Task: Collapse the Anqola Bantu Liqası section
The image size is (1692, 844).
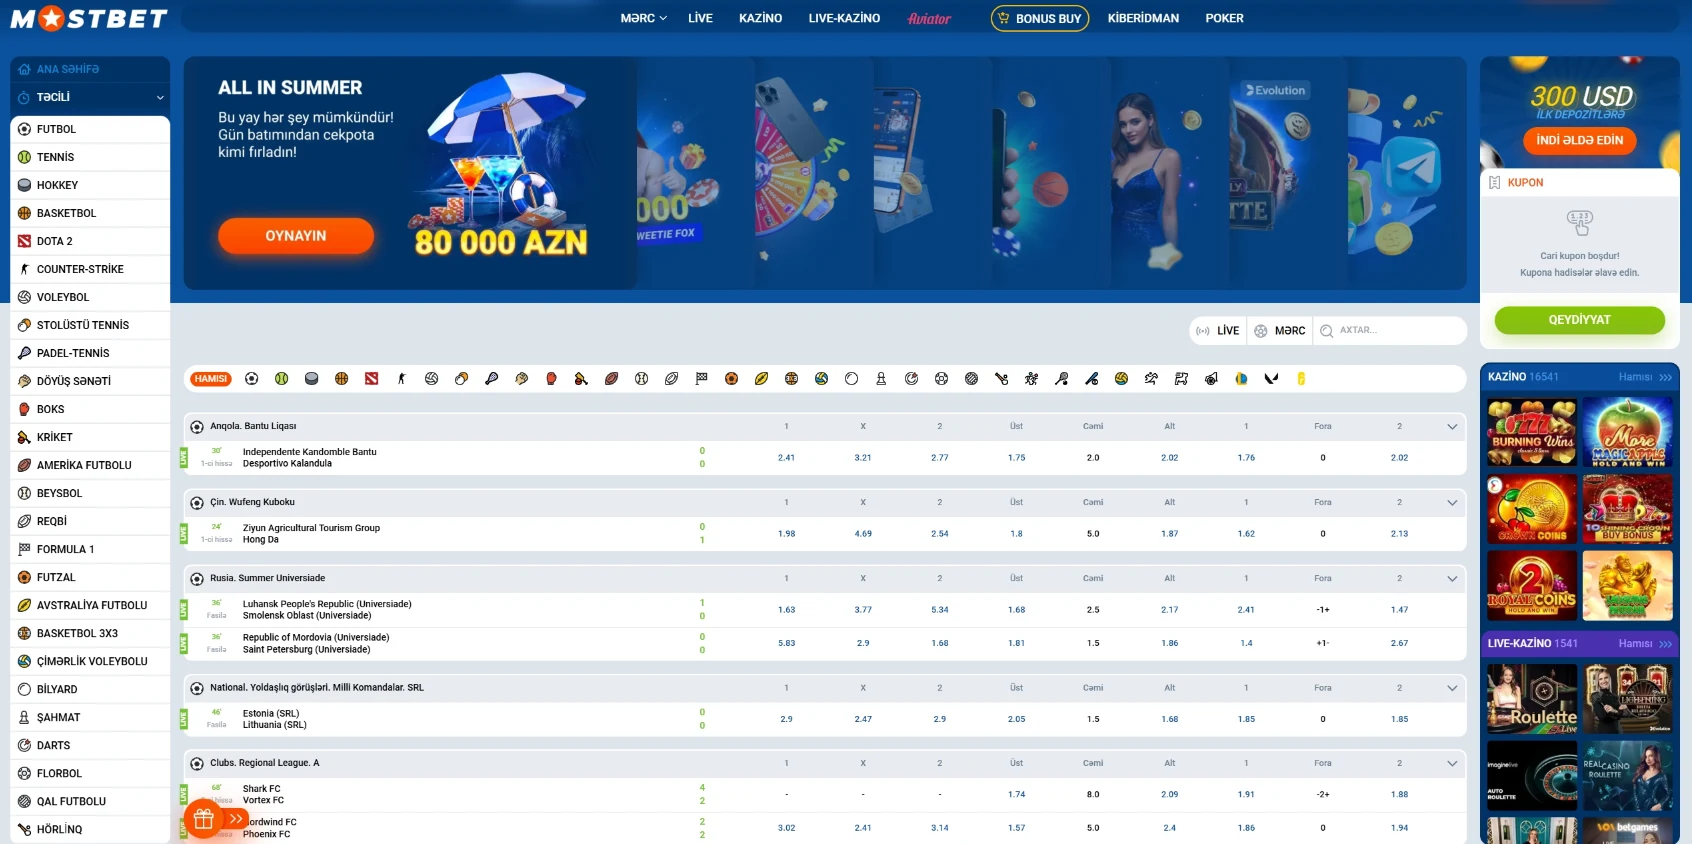Action: coord(1452,427)
